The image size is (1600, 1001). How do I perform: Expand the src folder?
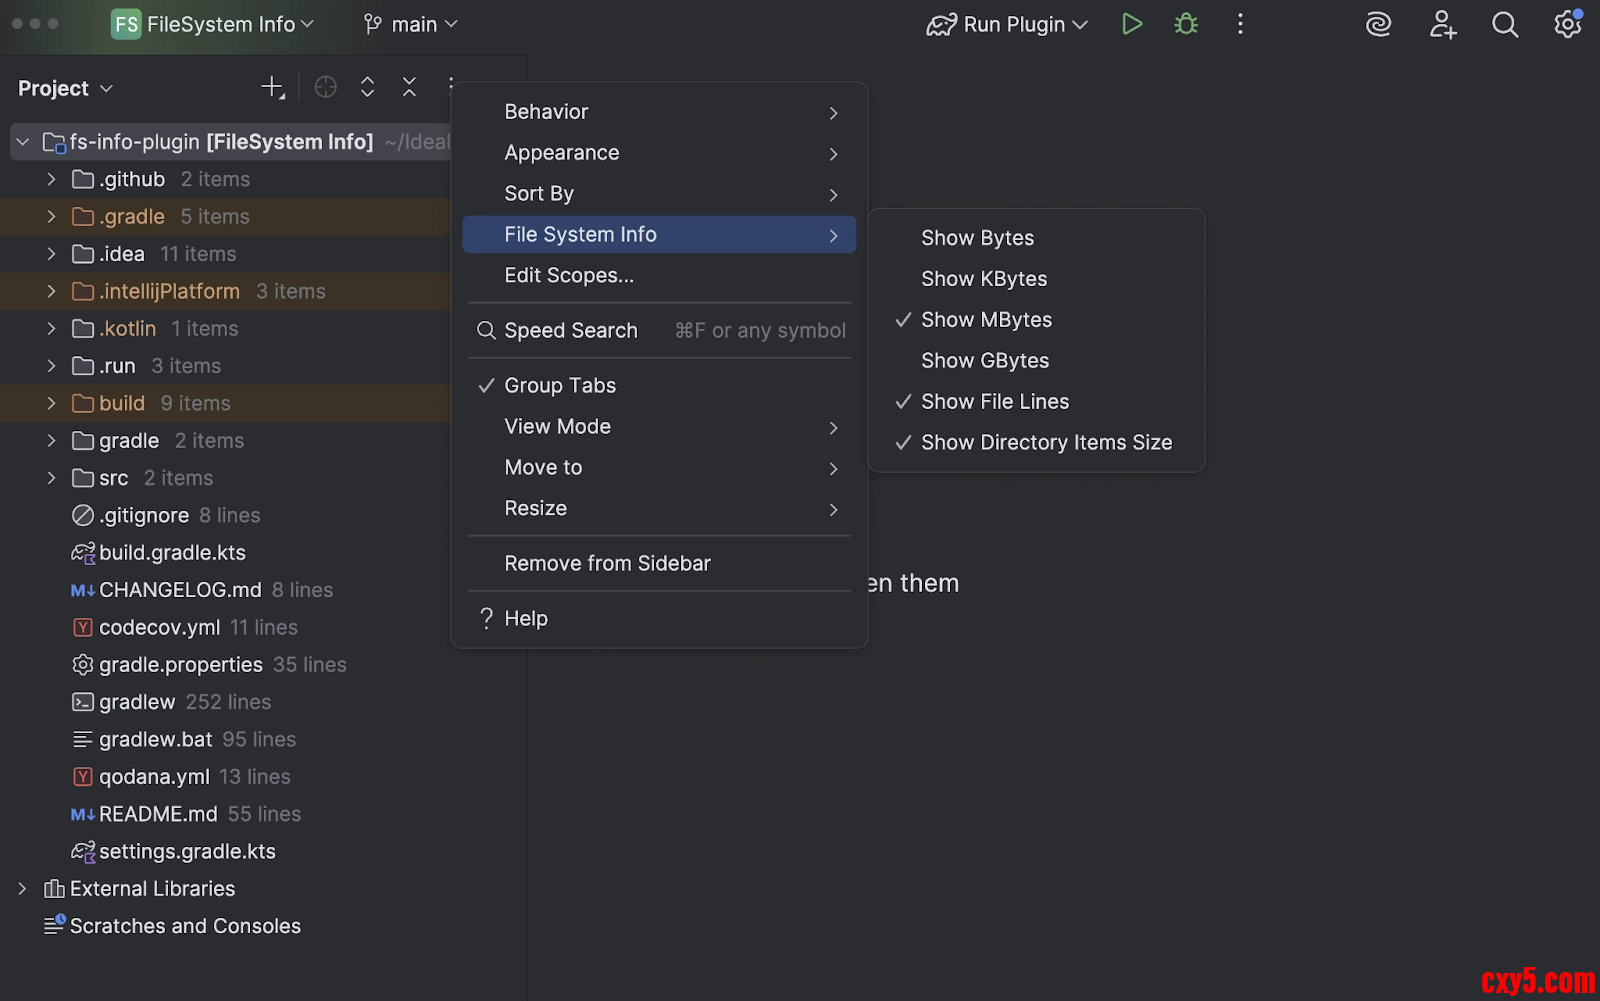51,478
